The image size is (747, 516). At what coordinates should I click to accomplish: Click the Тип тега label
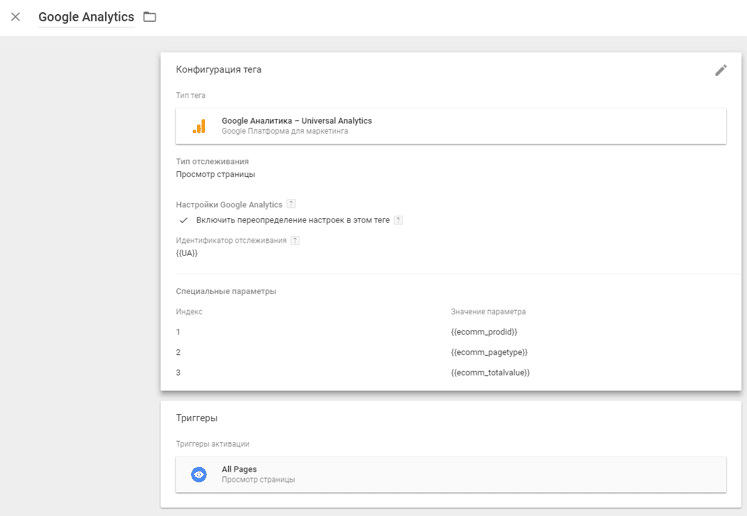[191, 95]
